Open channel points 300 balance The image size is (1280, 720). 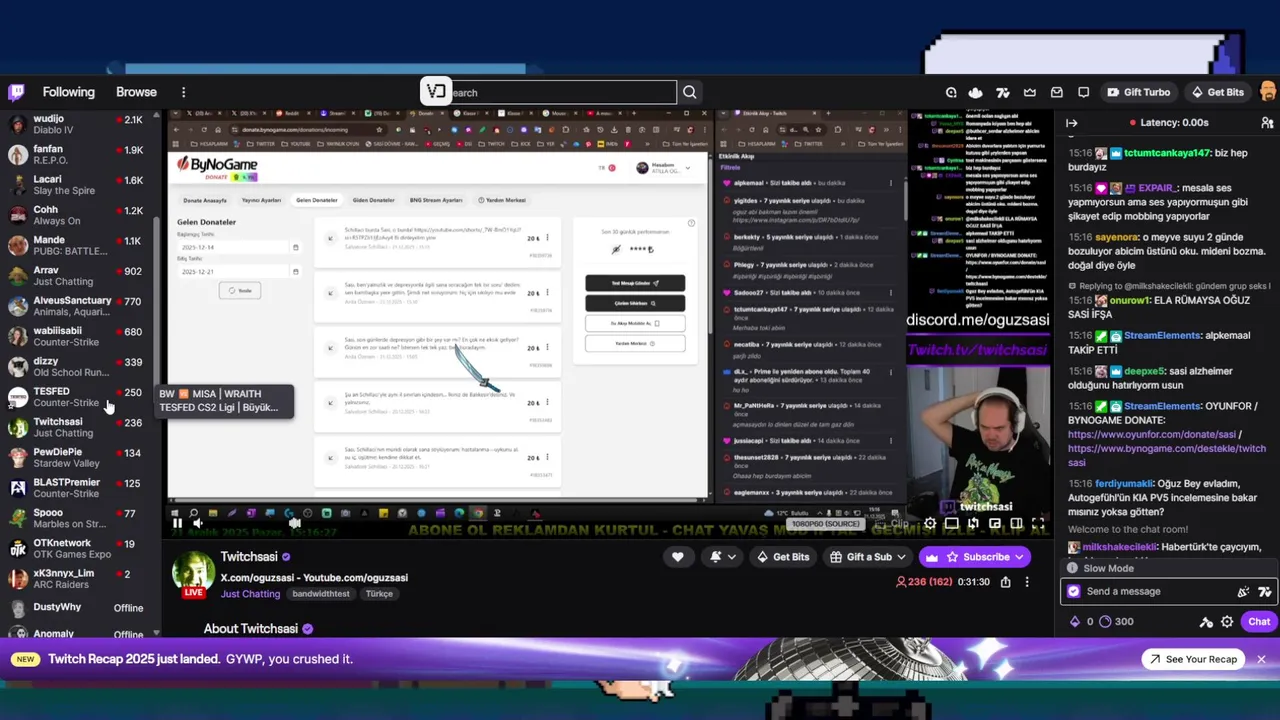tap(1115, 622)
